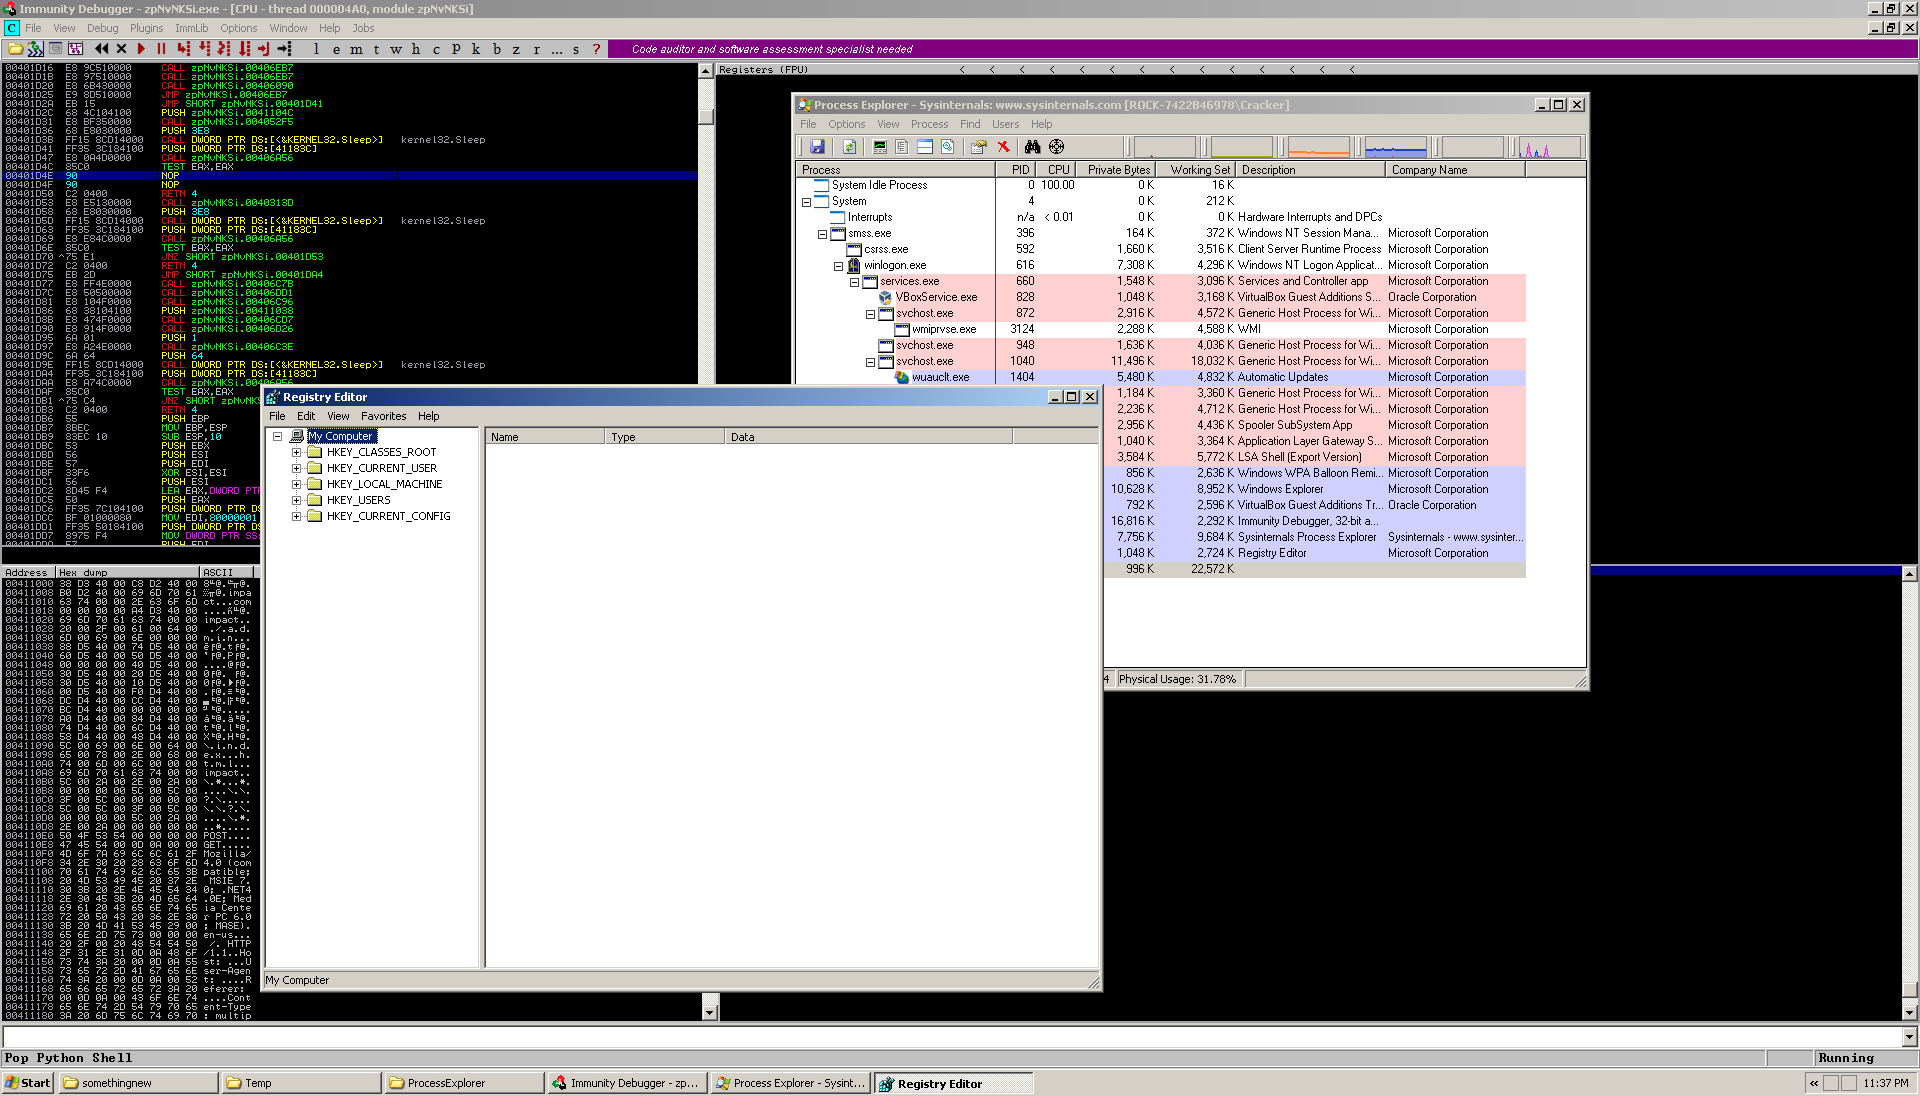Screen dimensions: 1920x1096
Task: Click the red question mark help icon
Action: (x=596, y=48)
